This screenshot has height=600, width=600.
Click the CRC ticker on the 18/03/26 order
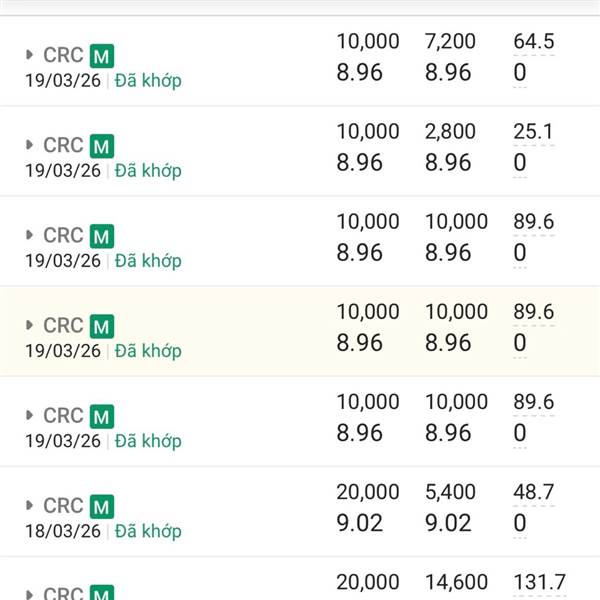click(x=63, y=505)
